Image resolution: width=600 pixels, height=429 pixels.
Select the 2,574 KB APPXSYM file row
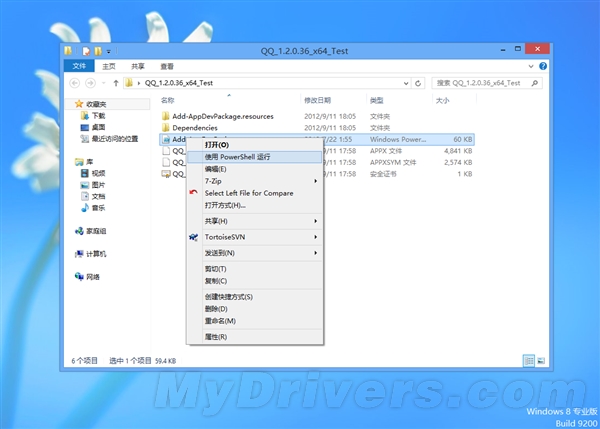(x=317, y=162)
